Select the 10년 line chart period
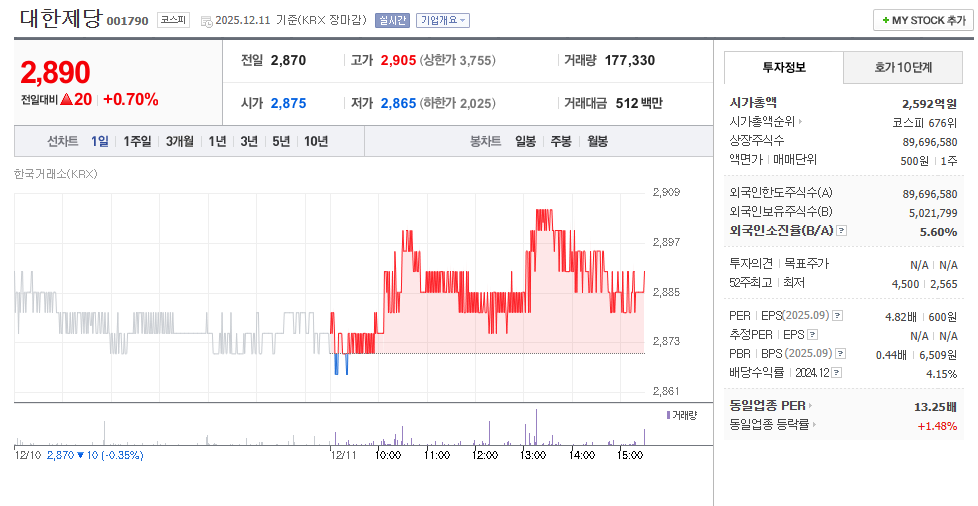This screenshot has width=978, height=506. (316, 142)
